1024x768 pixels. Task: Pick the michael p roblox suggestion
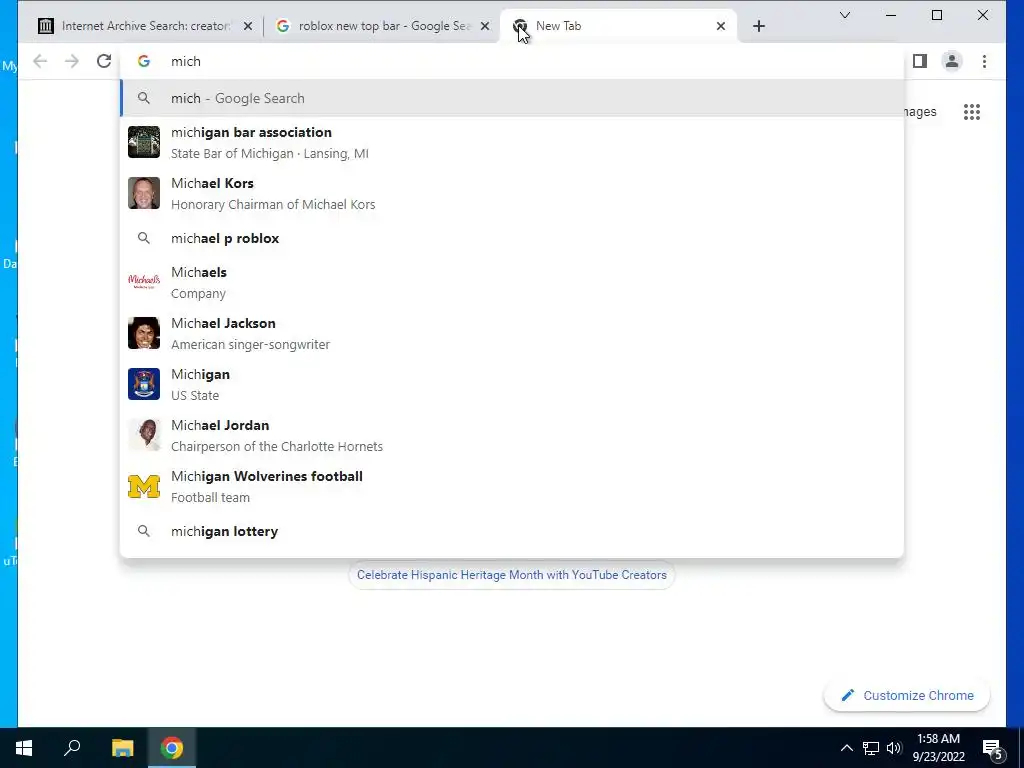(x=512, y=238)
